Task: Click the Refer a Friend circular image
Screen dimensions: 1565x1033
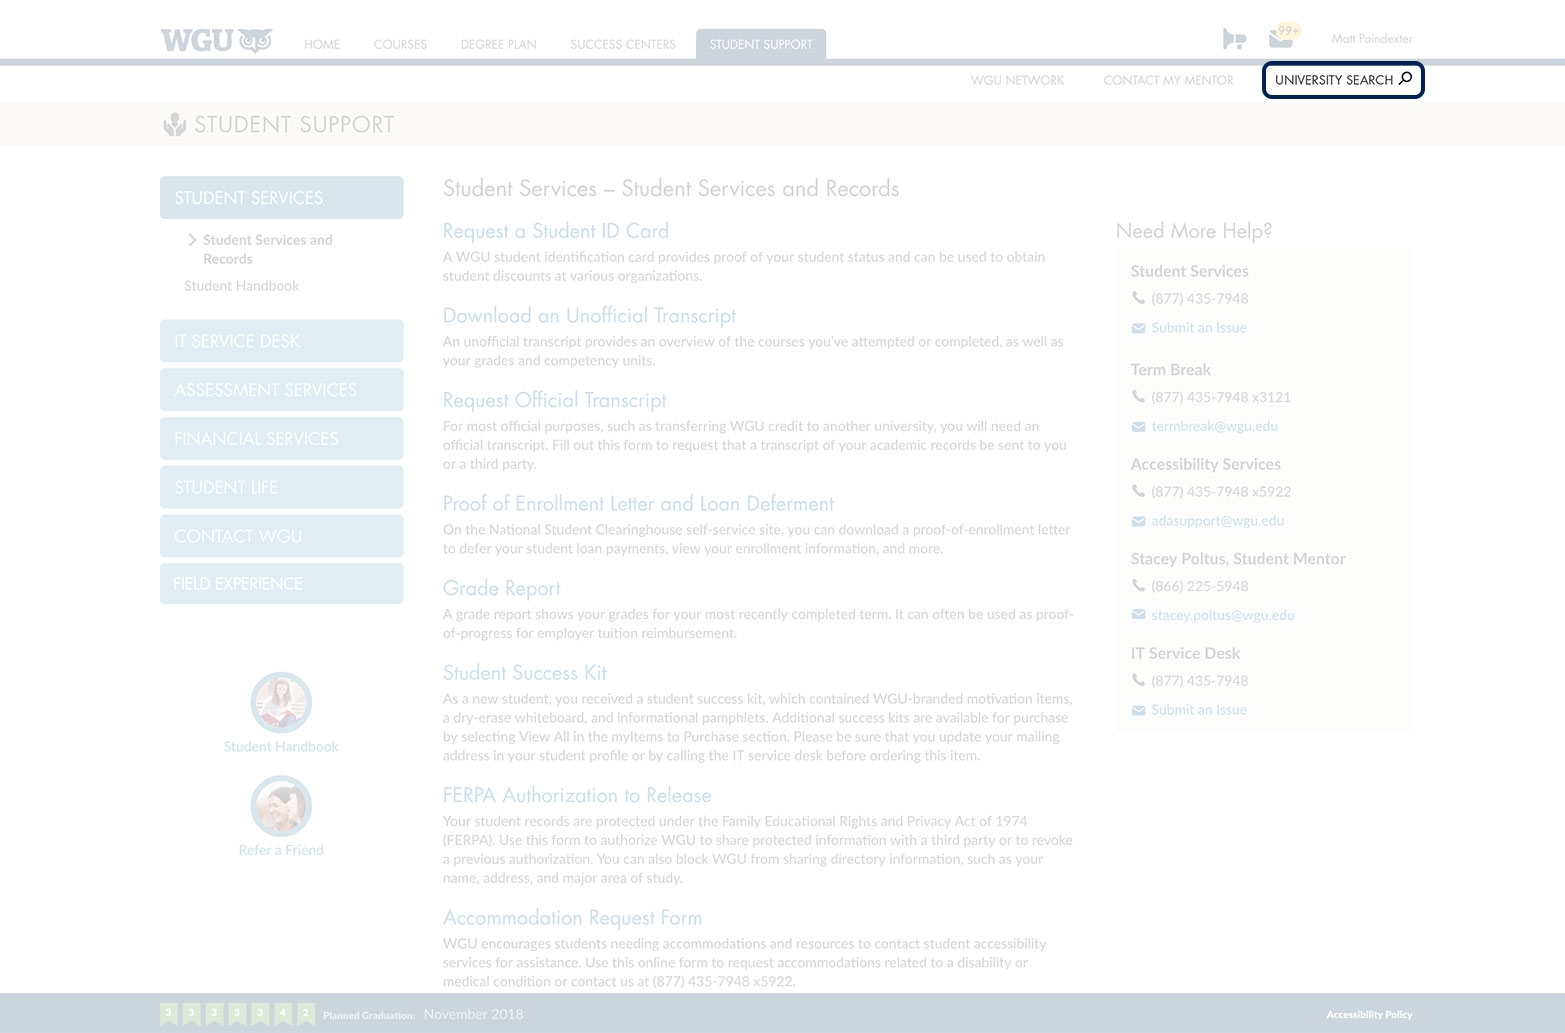Action: 281,806
